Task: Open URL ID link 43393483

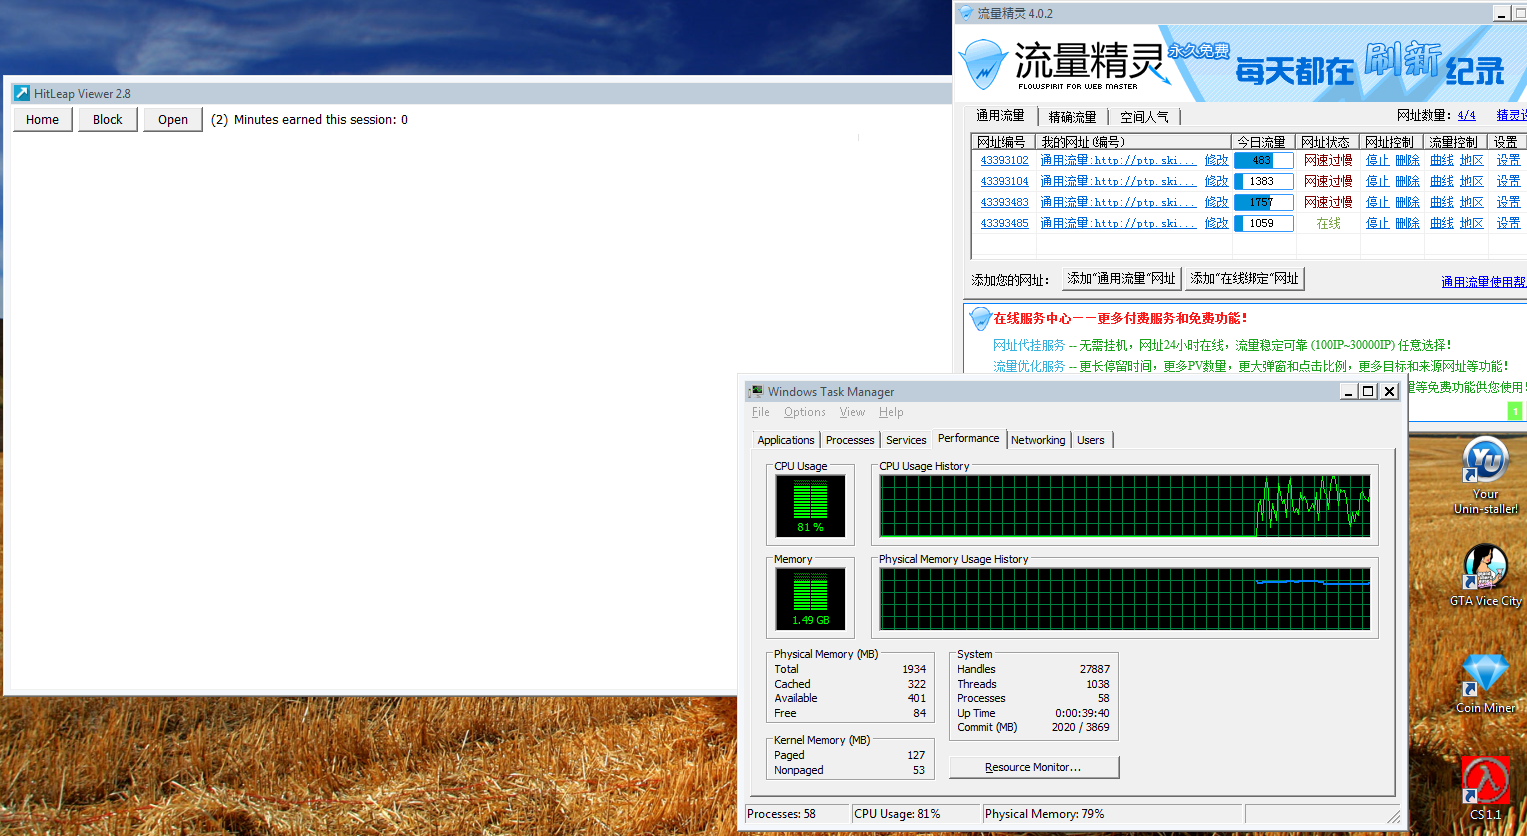Action: click(1004, 202)
